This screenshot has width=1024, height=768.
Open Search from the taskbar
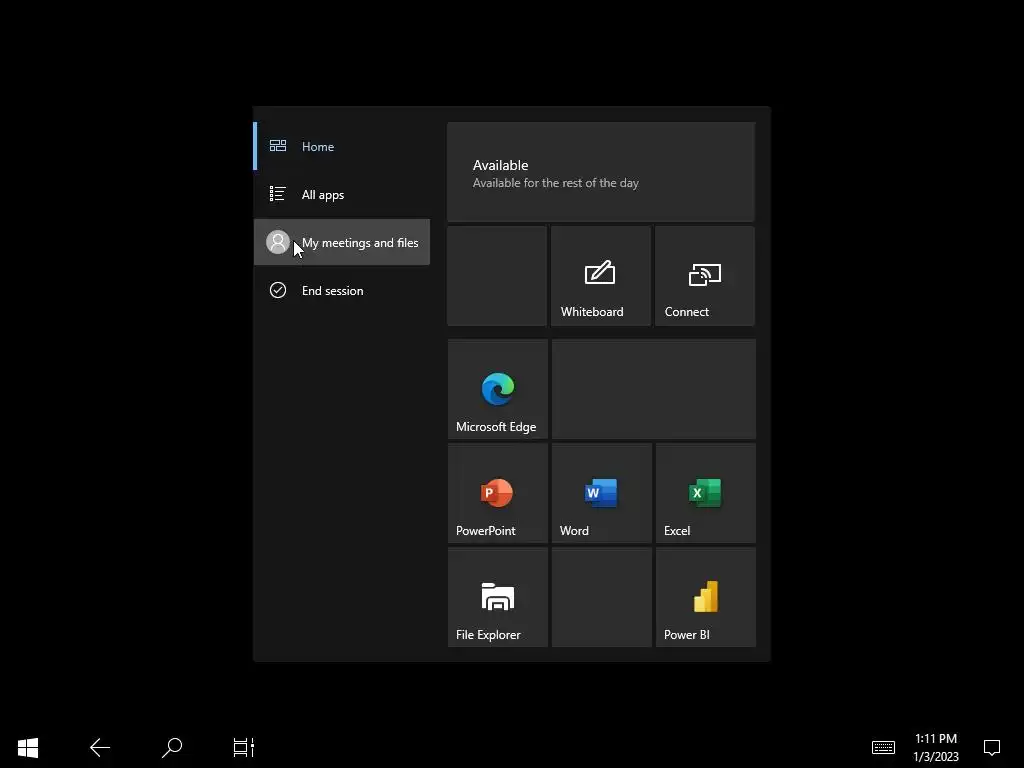(172, 747)
